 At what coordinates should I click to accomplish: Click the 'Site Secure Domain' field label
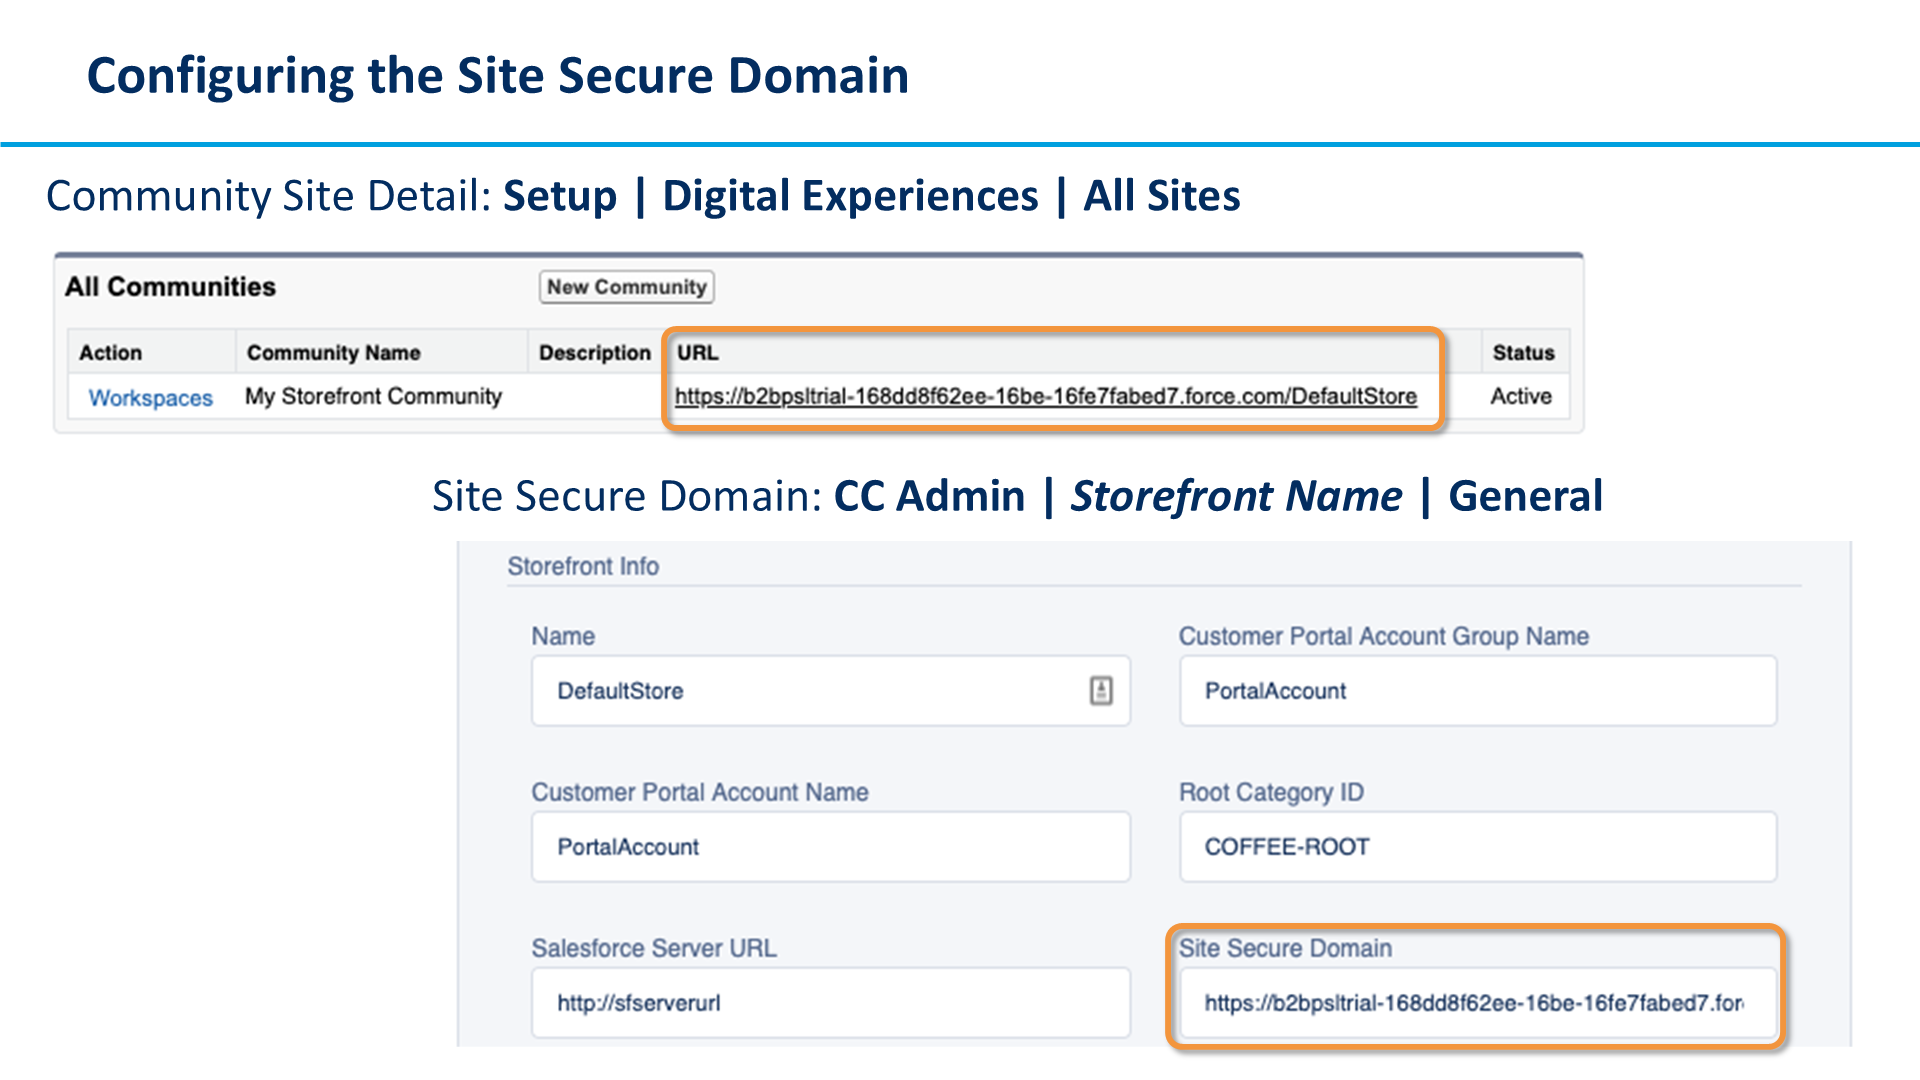[1285, 948]
